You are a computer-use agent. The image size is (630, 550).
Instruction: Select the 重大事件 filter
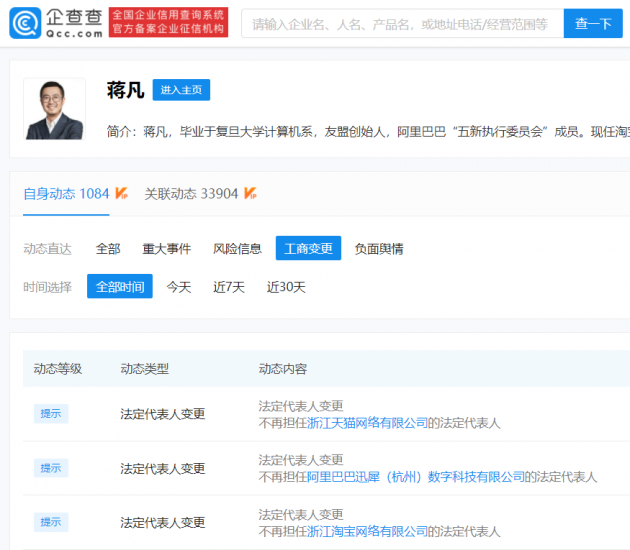(166, 248)
